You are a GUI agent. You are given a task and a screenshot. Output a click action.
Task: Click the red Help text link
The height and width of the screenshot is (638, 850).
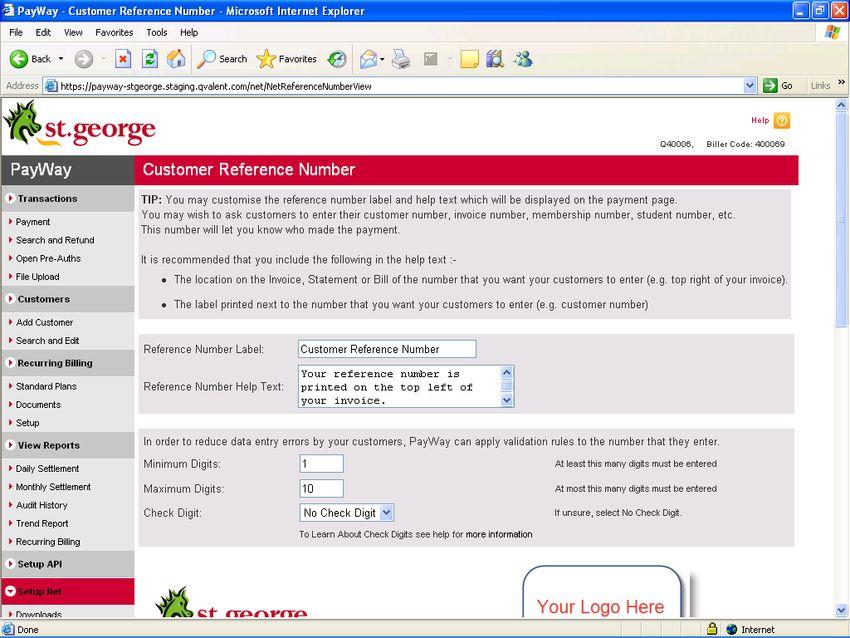point(760,120)
